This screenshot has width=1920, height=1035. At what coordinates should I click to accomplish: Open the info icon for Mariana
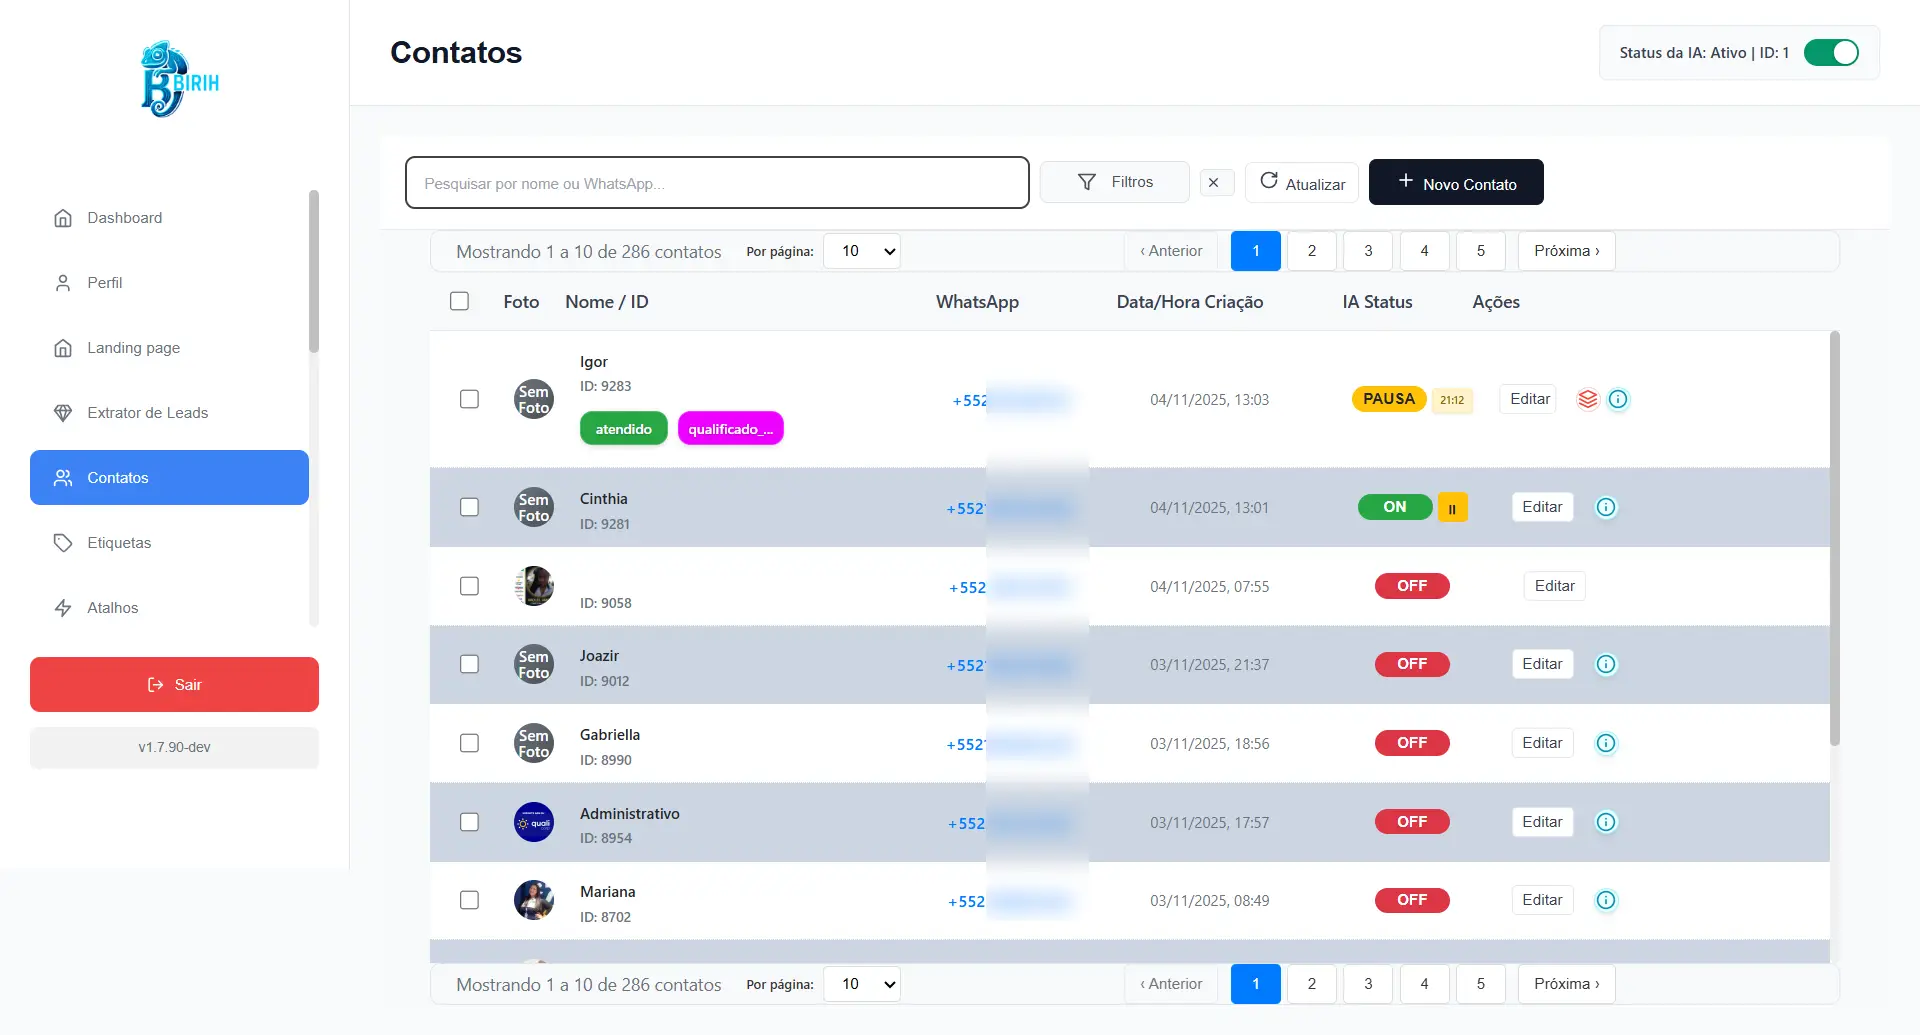click(x=1605, y=901)
